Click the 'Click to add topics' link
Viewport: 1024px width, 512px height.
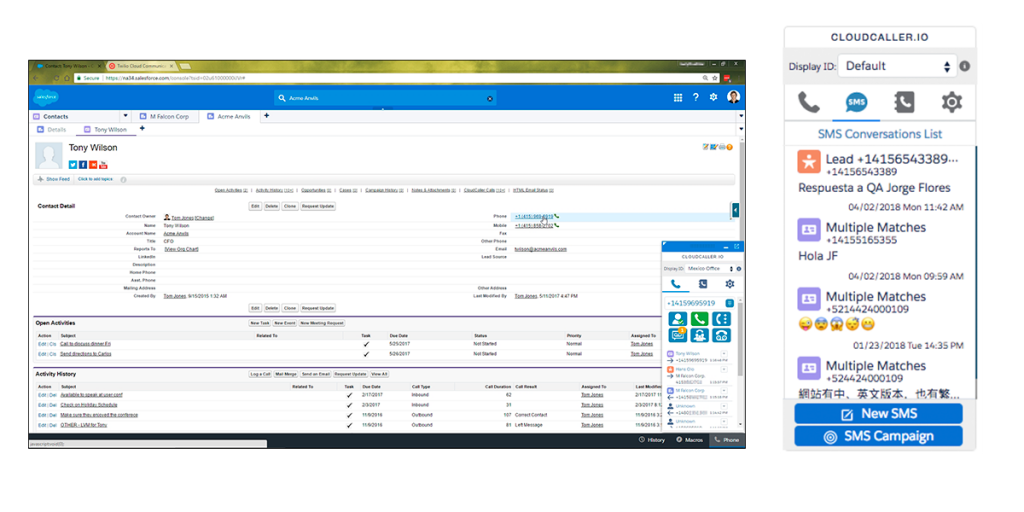pos(93,179)
